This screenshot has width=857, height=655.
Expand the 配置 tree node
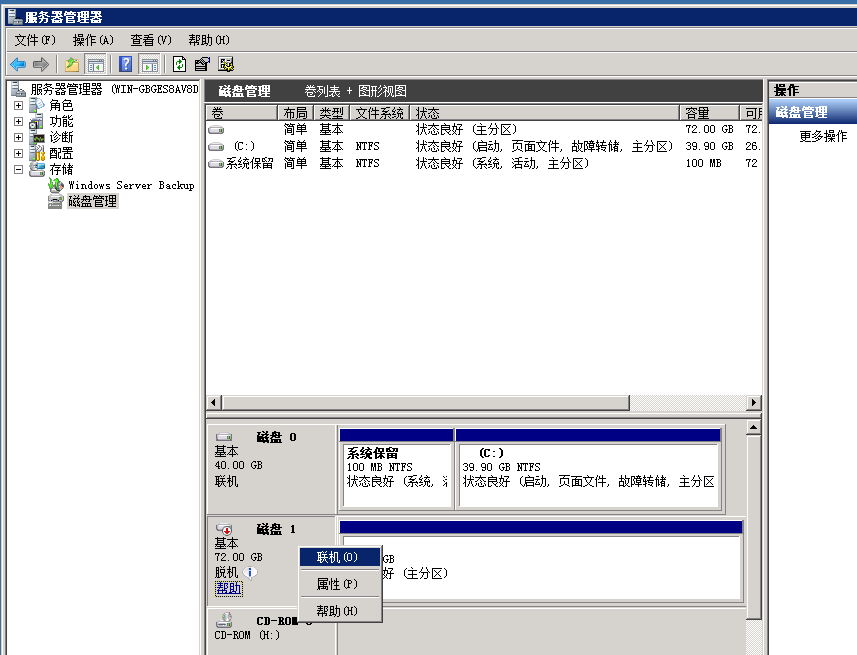point(18,153)
